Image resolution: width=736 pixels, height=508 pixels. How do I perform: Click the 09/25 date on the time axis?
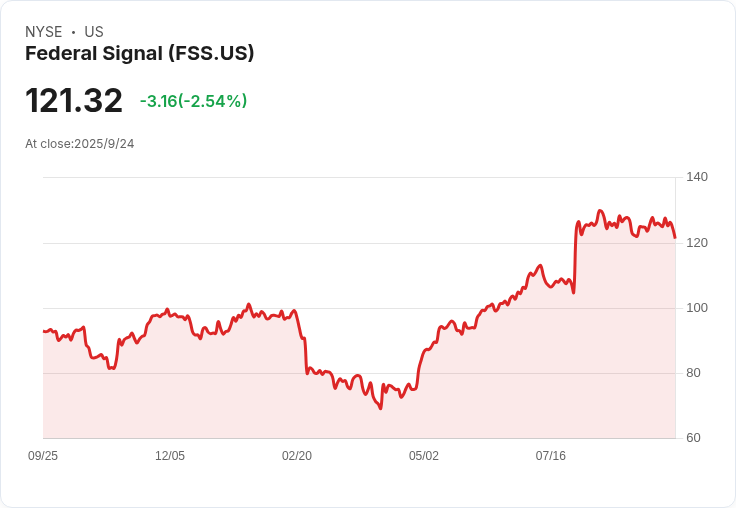[43, 456]
